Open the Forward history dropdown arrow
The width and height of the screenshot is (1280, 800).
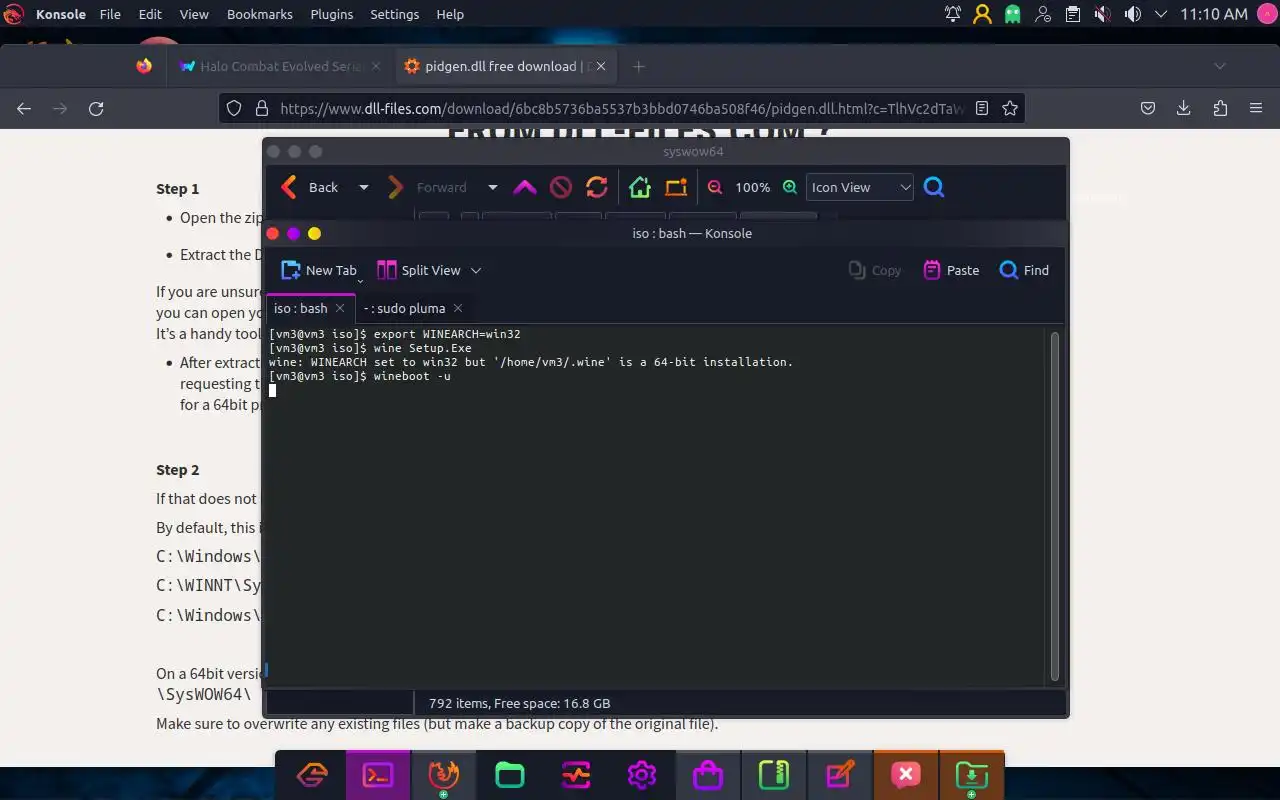(x=492, y=187)
